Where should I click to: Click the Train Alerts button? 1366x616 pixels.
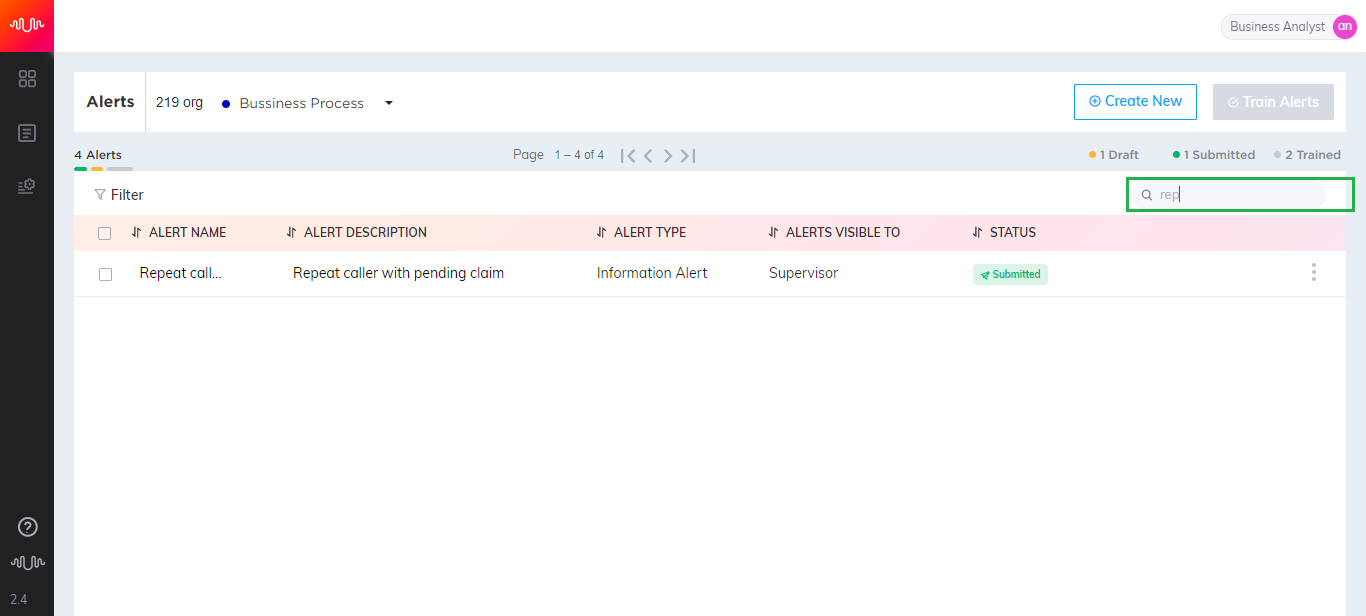(1273, 102)
